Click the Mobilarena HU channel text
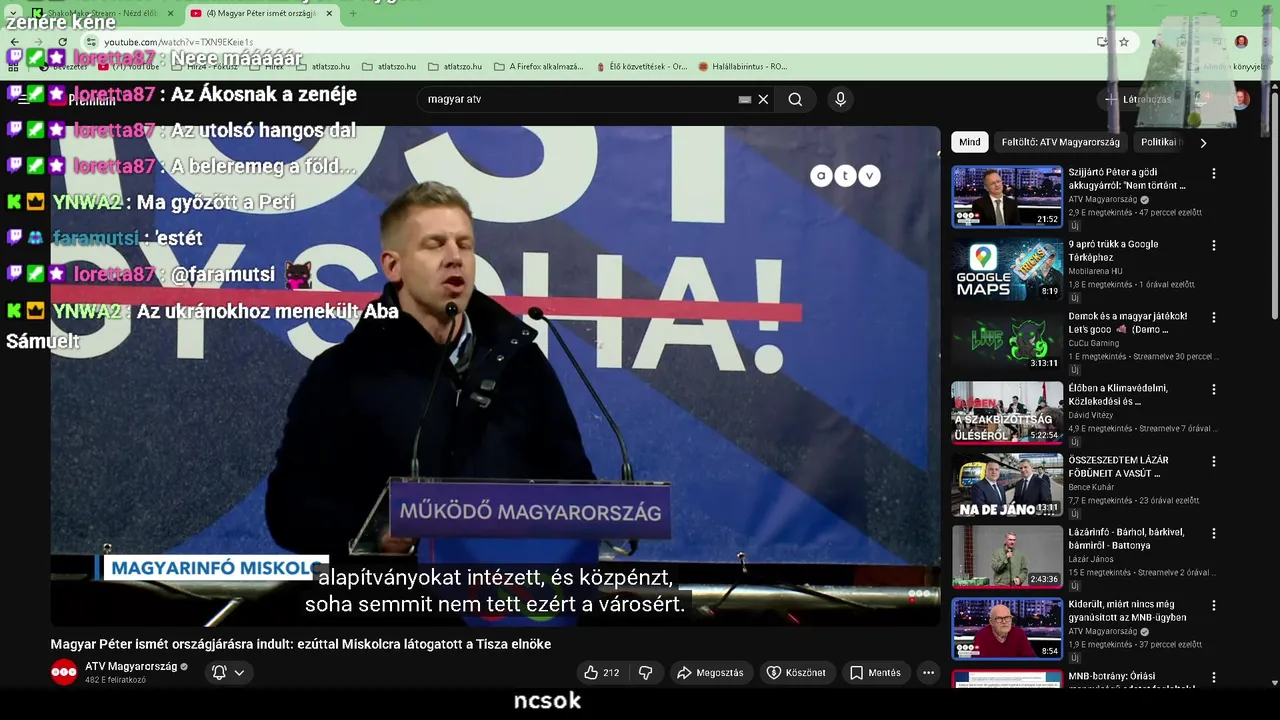 point(1095,271)
